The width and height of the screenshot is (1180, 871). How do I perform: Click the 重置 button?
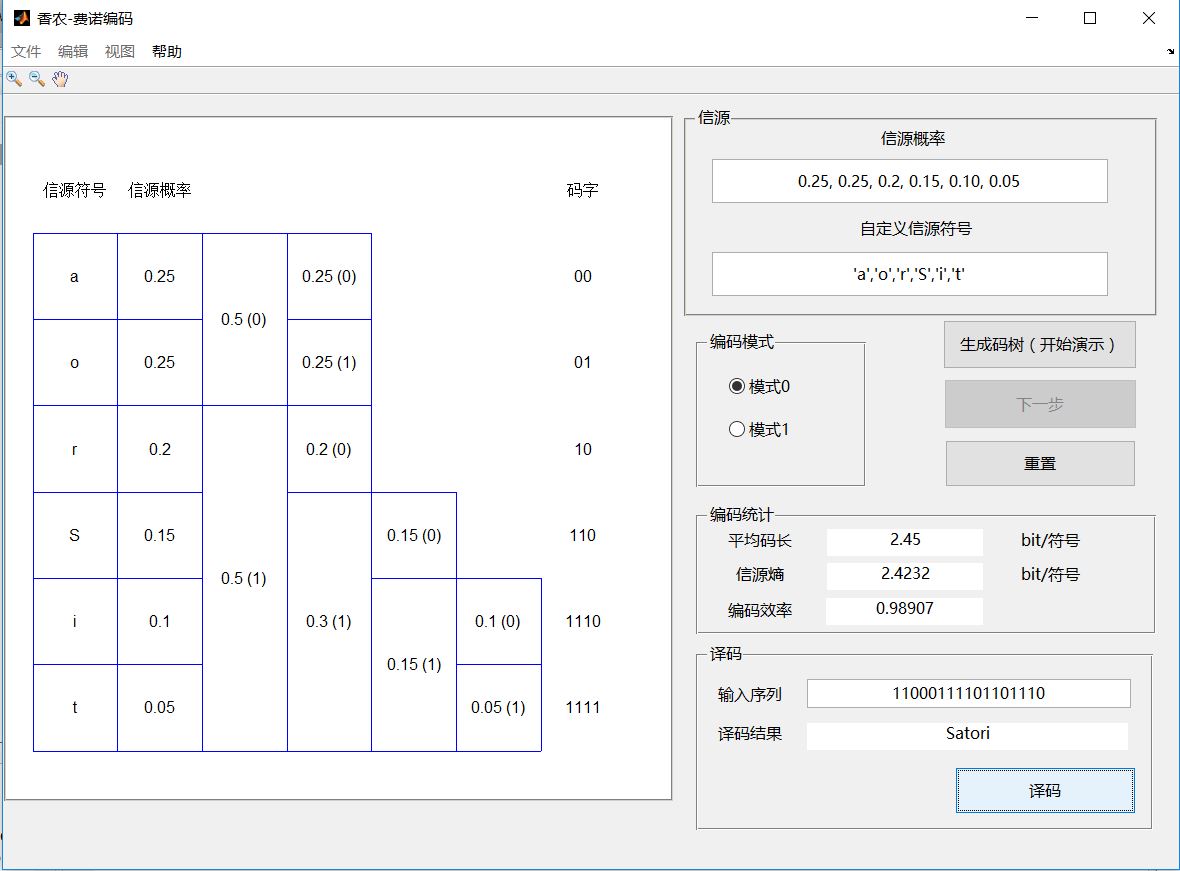click(1040, 464)
